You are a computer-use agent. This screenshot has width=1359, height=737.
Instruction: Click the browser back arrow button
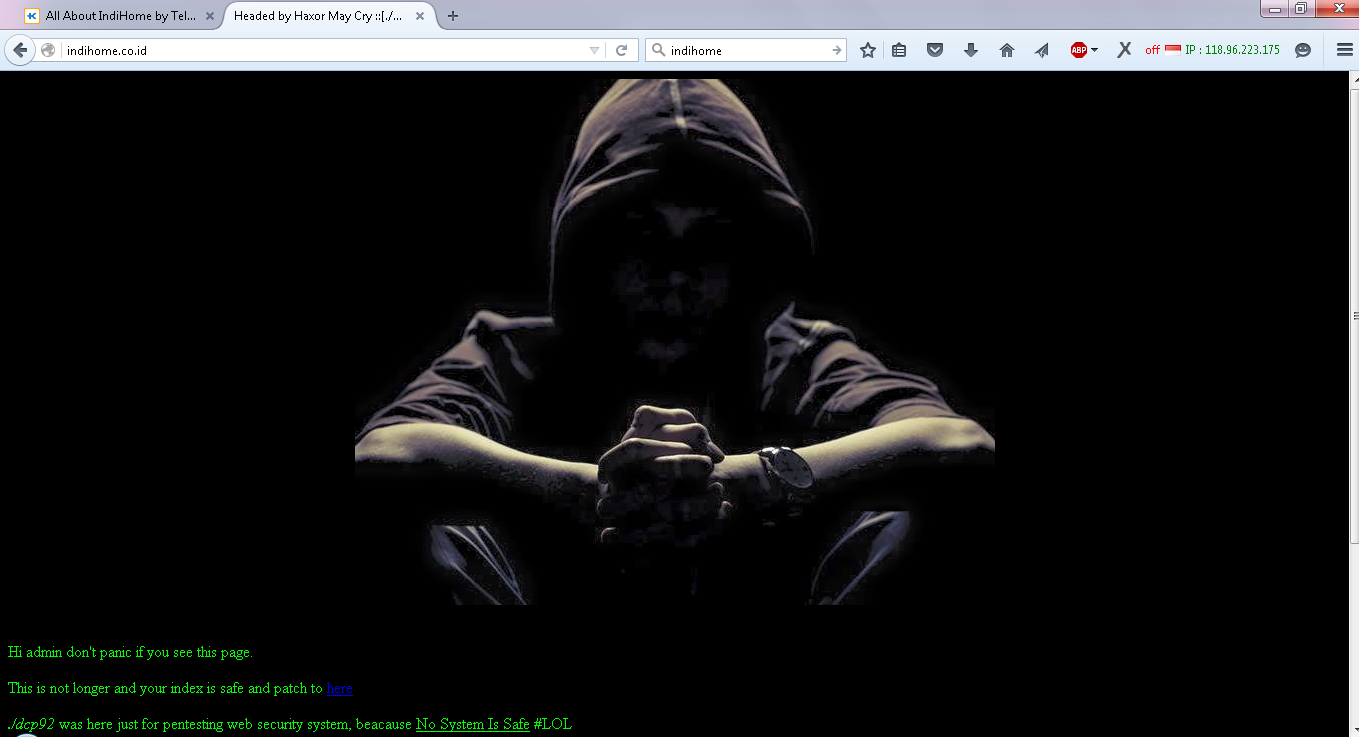pyautogui.click(x=20, y=50)
